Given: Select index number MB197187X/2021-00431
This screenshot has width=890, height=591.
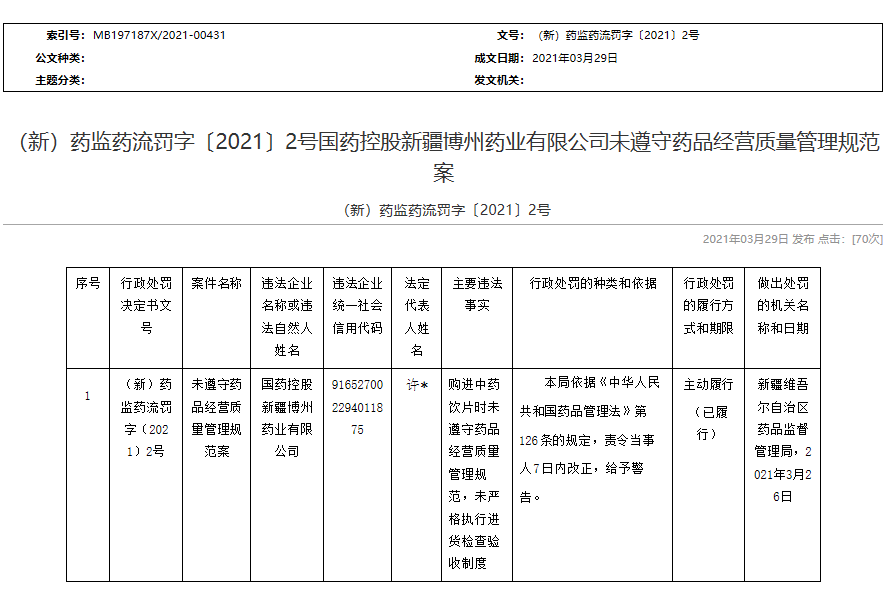Looking at the screenshot, I should [x=159, y=35].
